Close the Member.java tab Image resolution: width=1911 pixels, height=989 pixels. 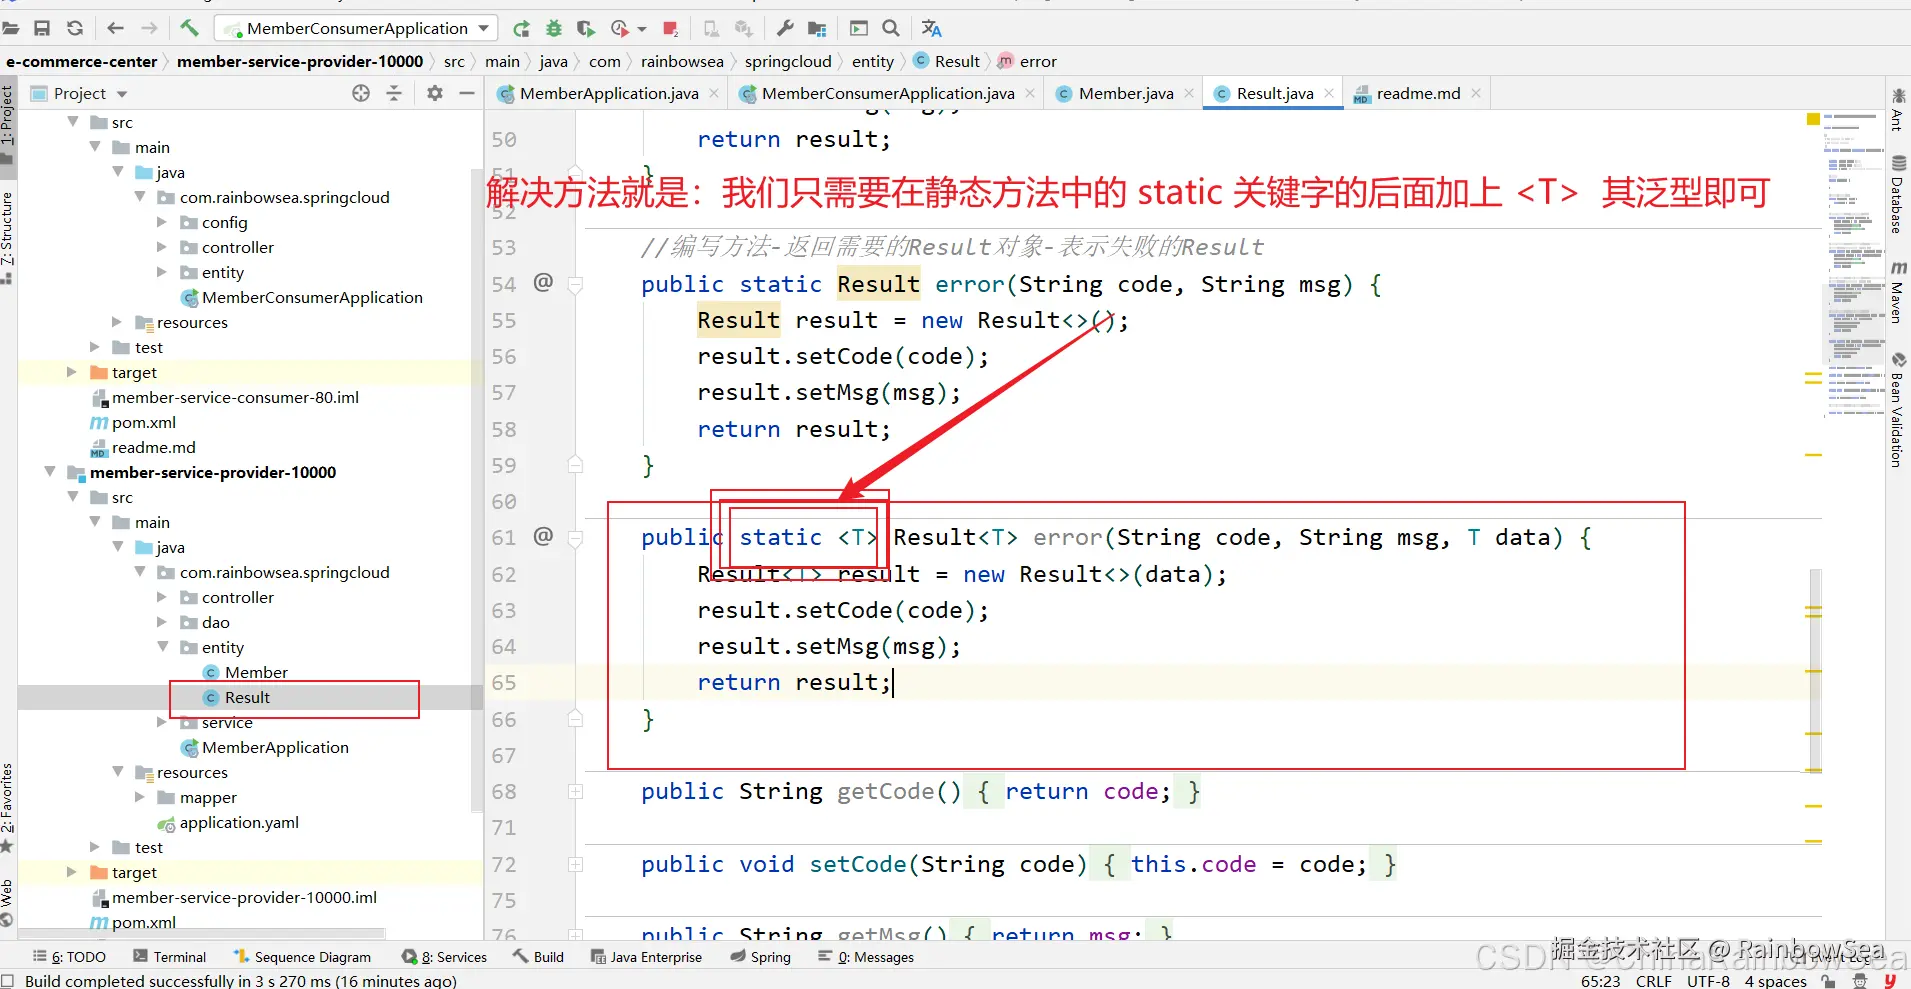pyautogui.click(x=1189, y=93)
